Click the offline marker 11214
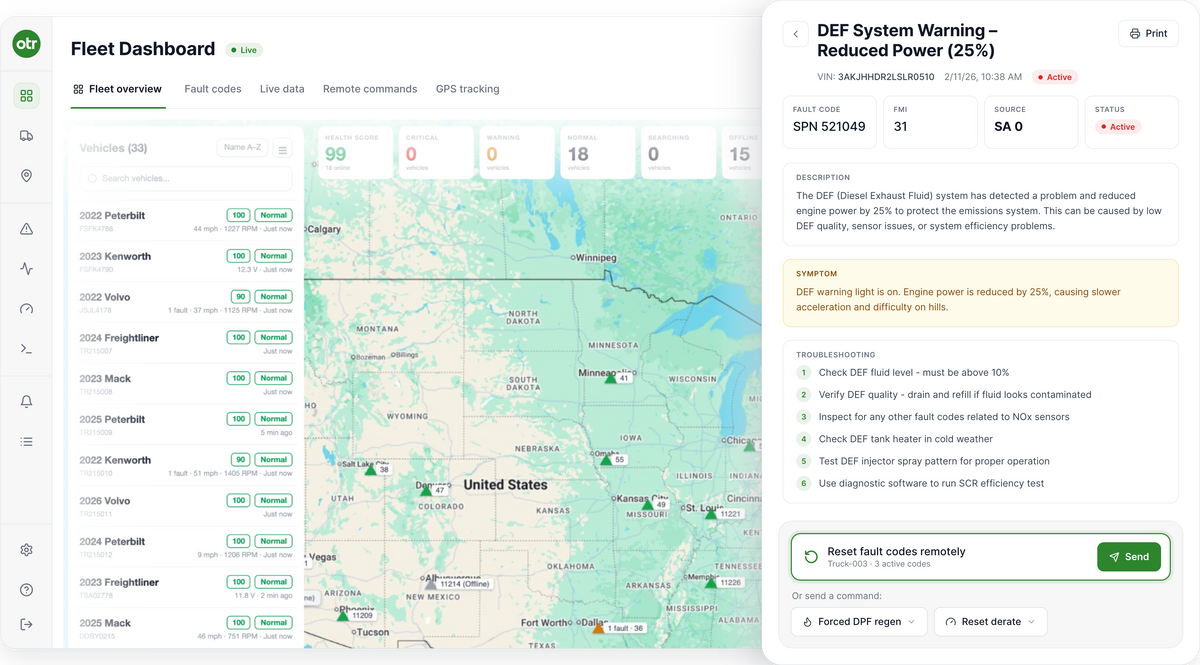1200x665 pixels. click(x=431, y=584)
